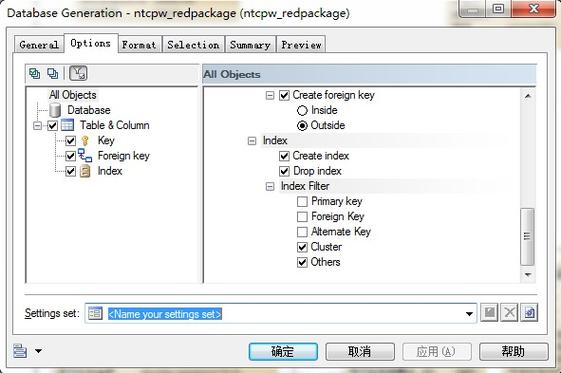This screenshot has height=373, width=561.
Task: Click the yellow Key icon in tree
Action: pyautogui.click(x=85, y=141)
